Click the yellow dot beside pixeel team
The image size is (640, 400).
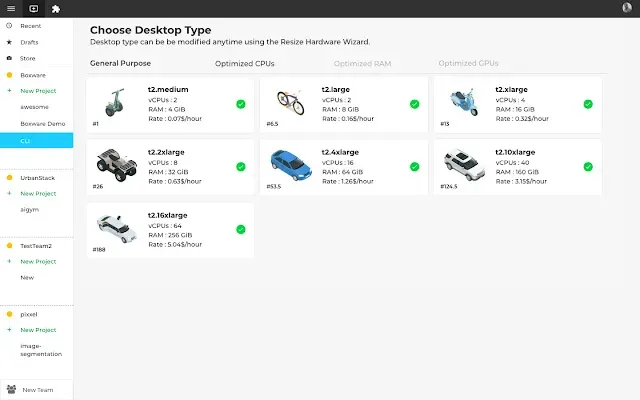tap(9, 314)
